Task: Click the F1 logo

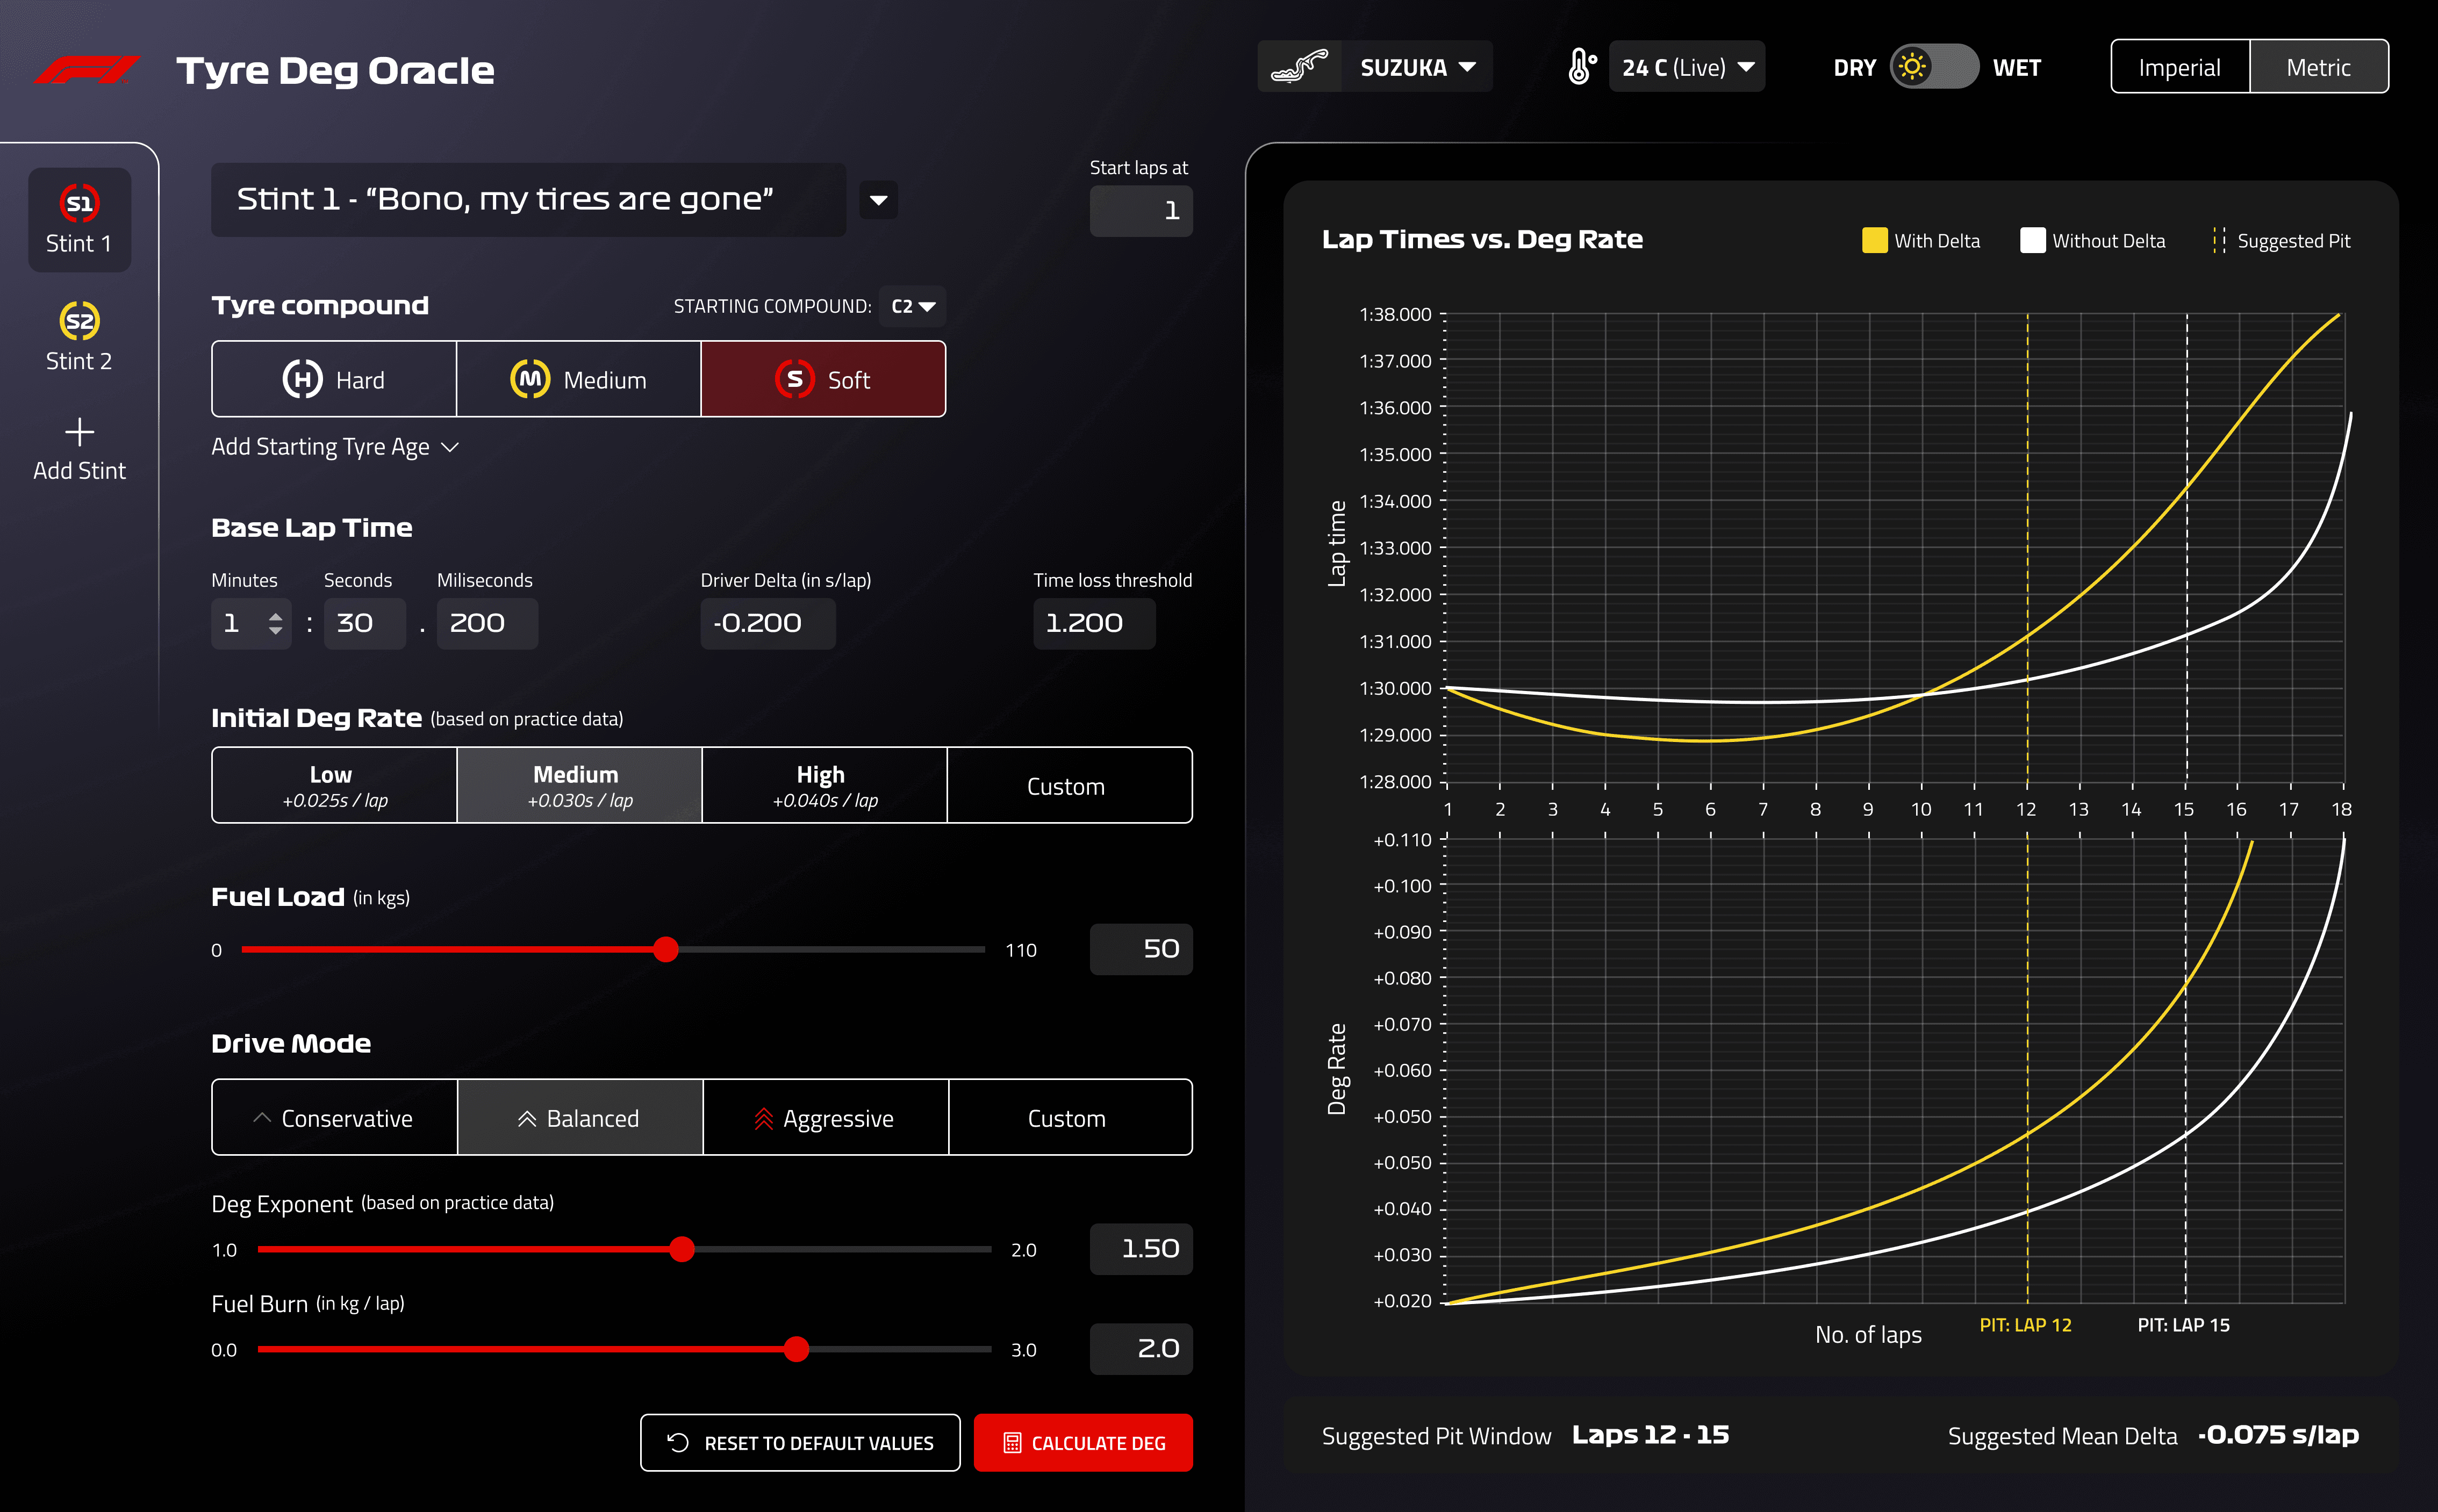Action: 87,70
